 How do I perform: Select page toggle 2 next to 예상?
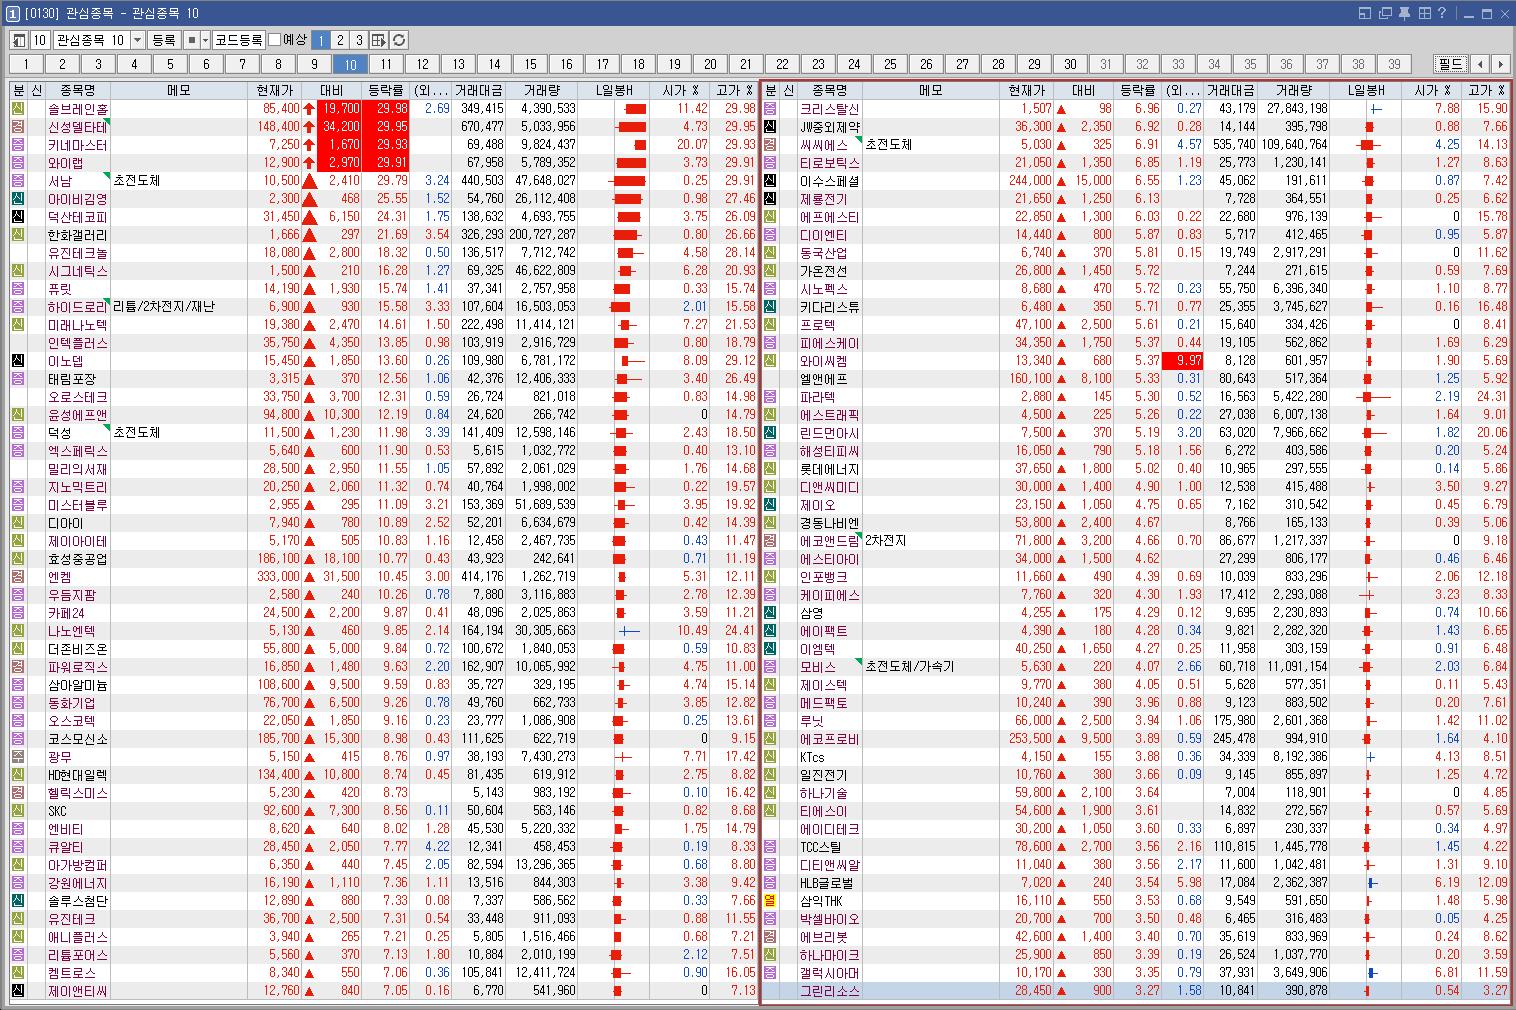tap(340, 40)
